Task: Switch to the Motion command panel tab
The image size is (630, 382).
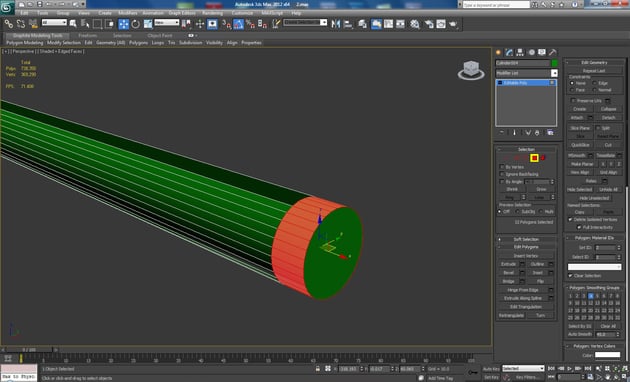Action: tap(531, 52)
